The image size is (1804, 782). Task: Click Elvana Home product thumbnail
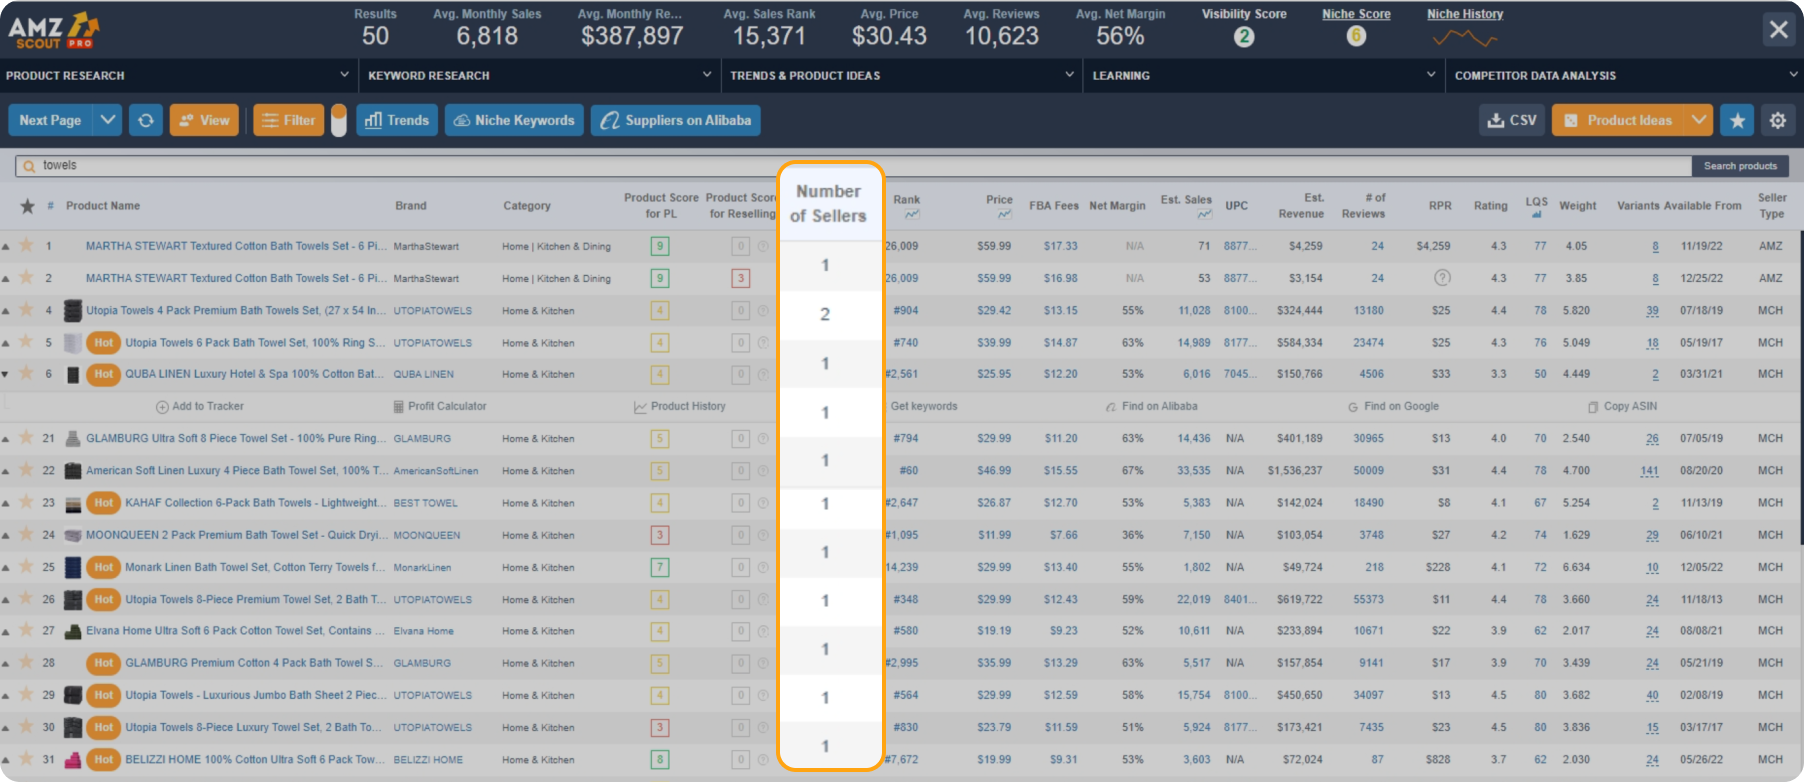coord(73,631)
